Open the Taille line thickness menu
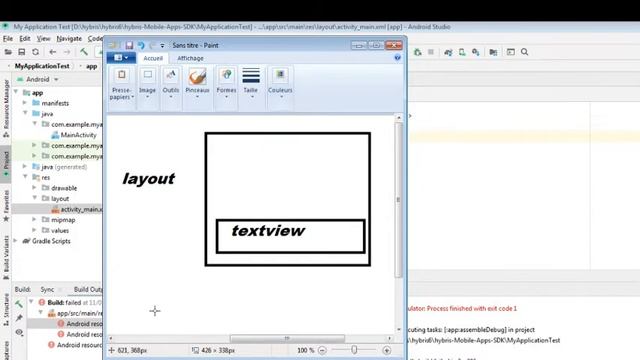 (251, 84)
